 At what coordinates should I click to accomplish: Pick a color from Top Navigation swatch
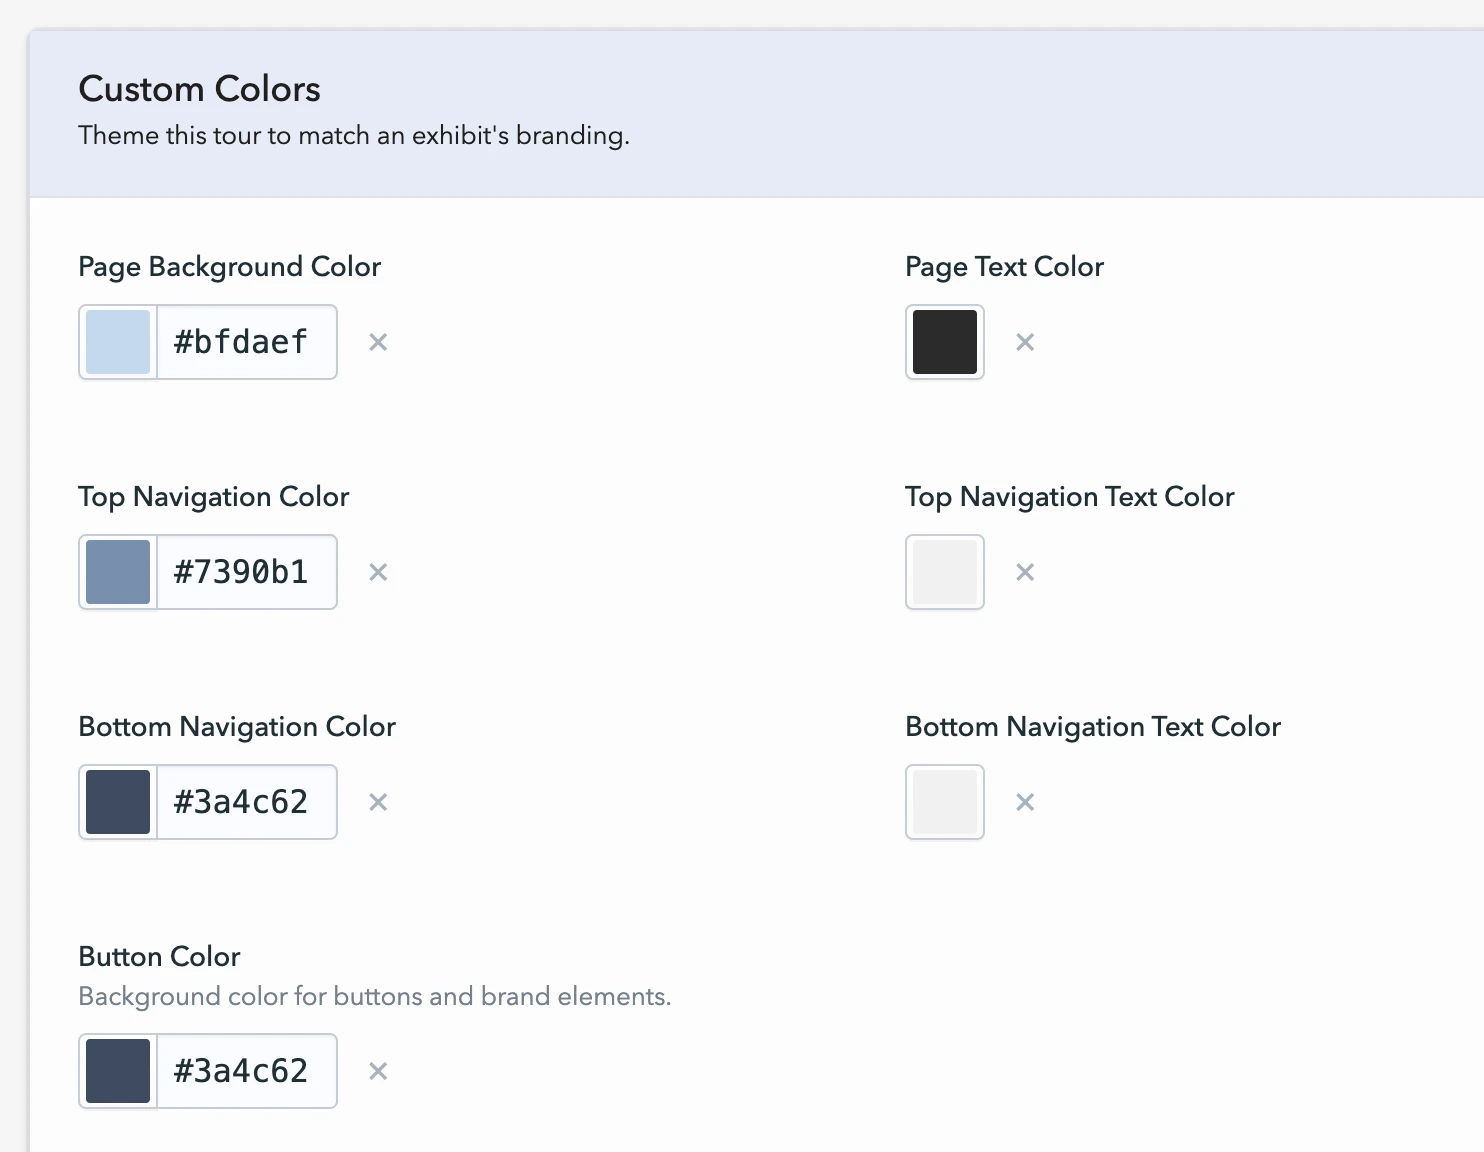click(x=118, y=572)
